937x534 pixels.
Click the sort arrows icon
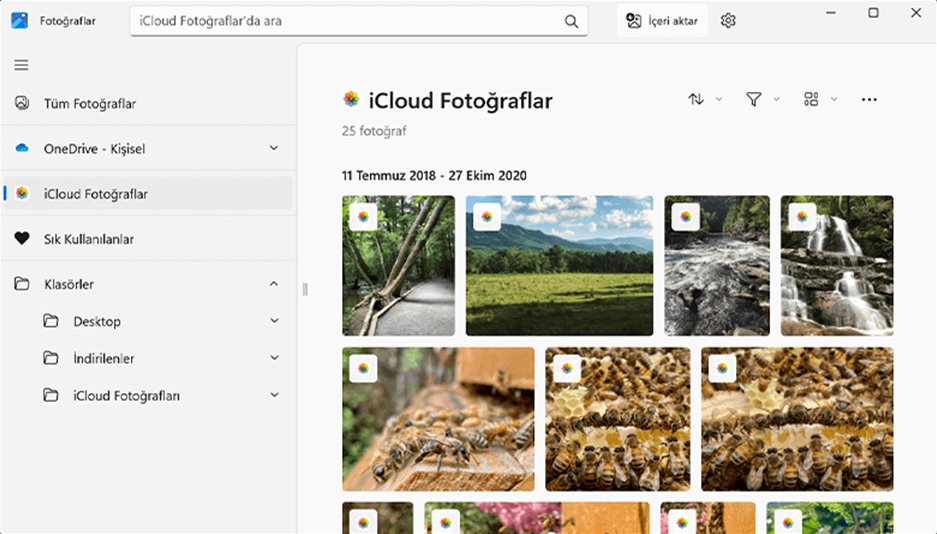[x=696, y=99]
